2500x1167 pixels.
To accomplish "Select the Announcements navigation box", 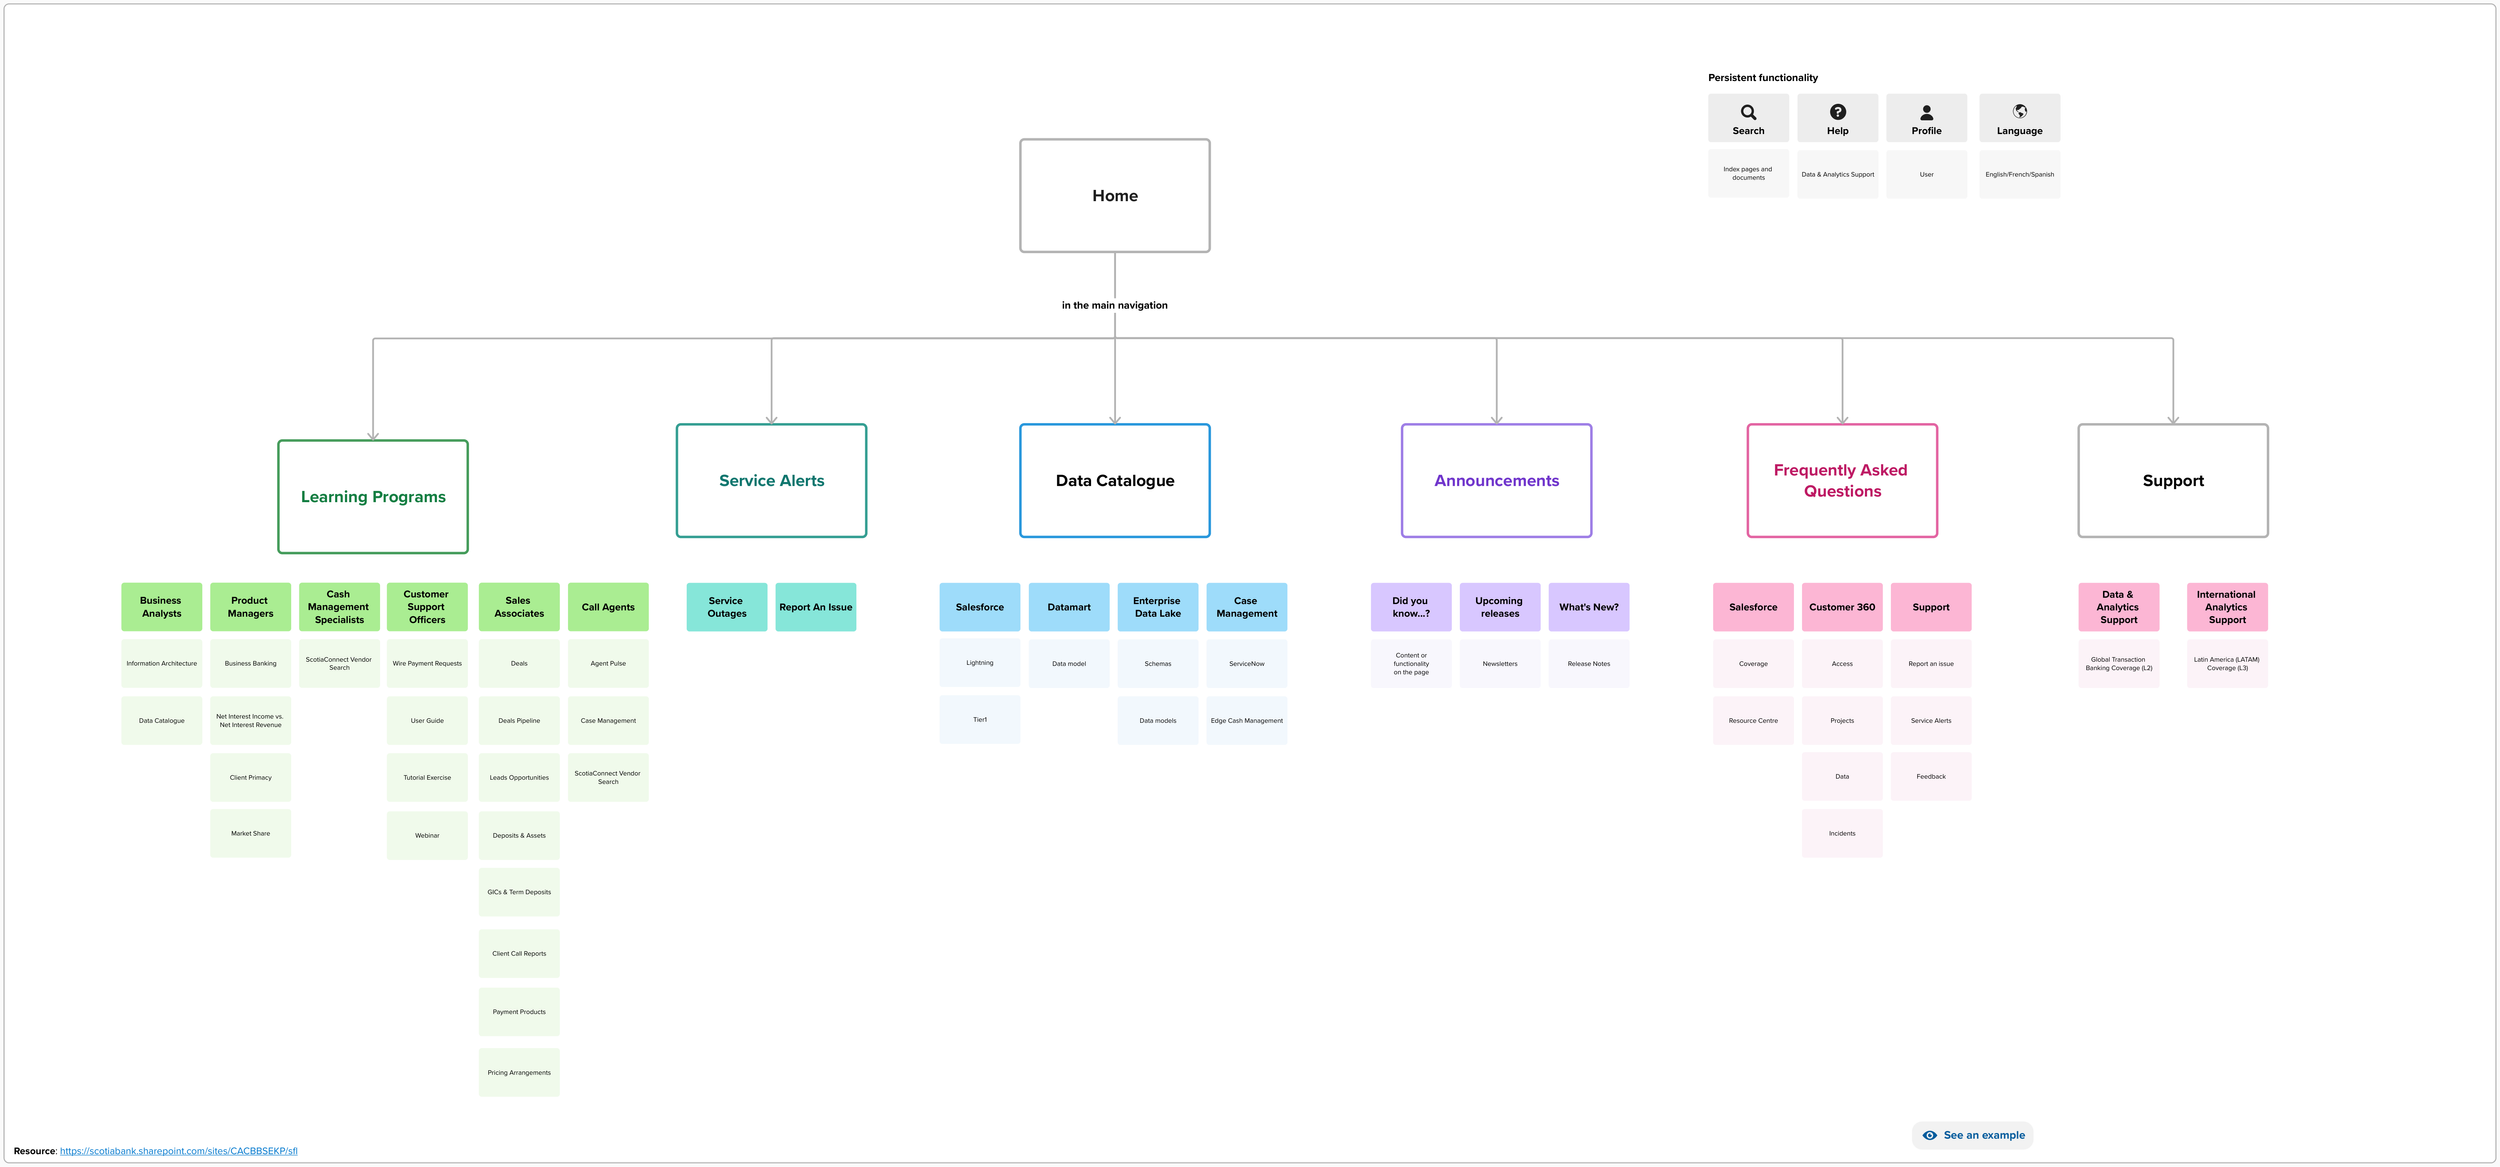I will point(1496,480).
